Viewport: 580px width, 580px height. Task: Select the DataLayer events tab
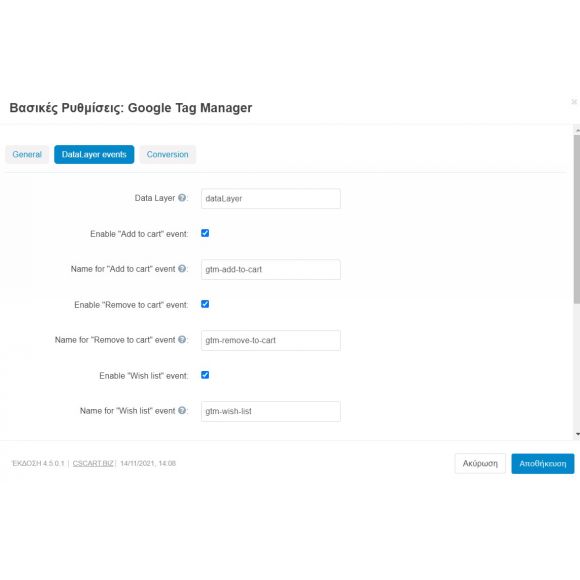94,154
